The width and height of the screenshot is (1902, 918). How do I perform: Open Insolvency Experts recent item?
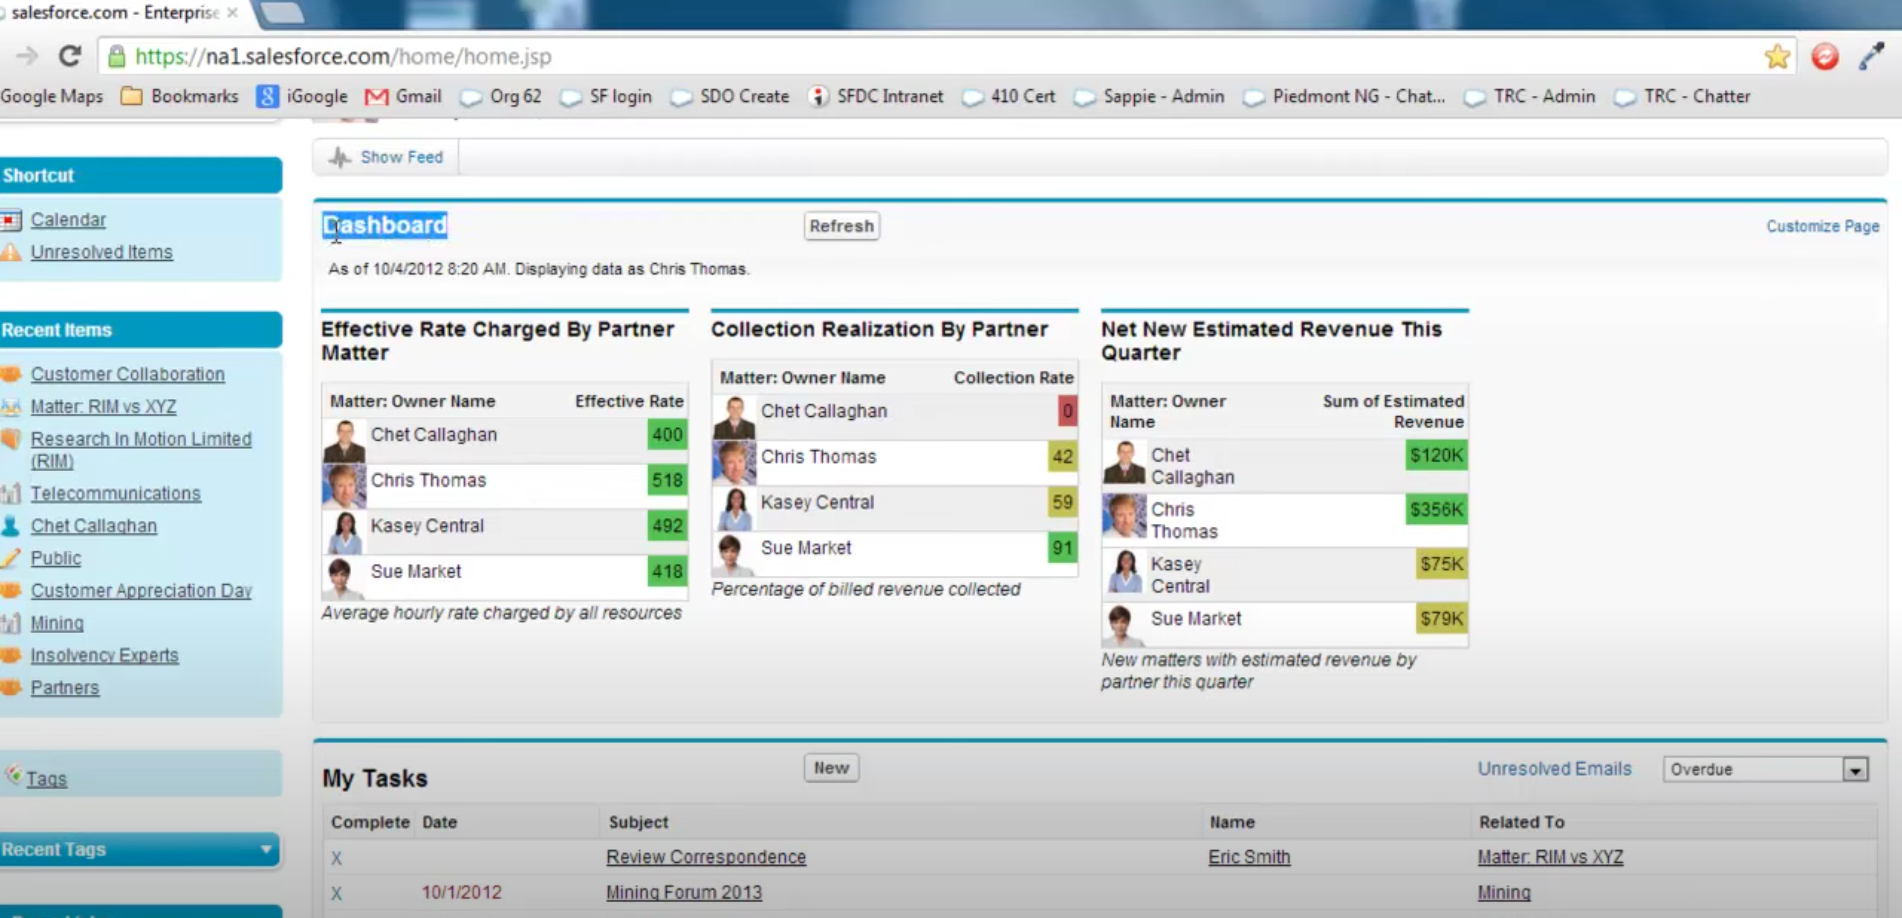tap(105, 655)
